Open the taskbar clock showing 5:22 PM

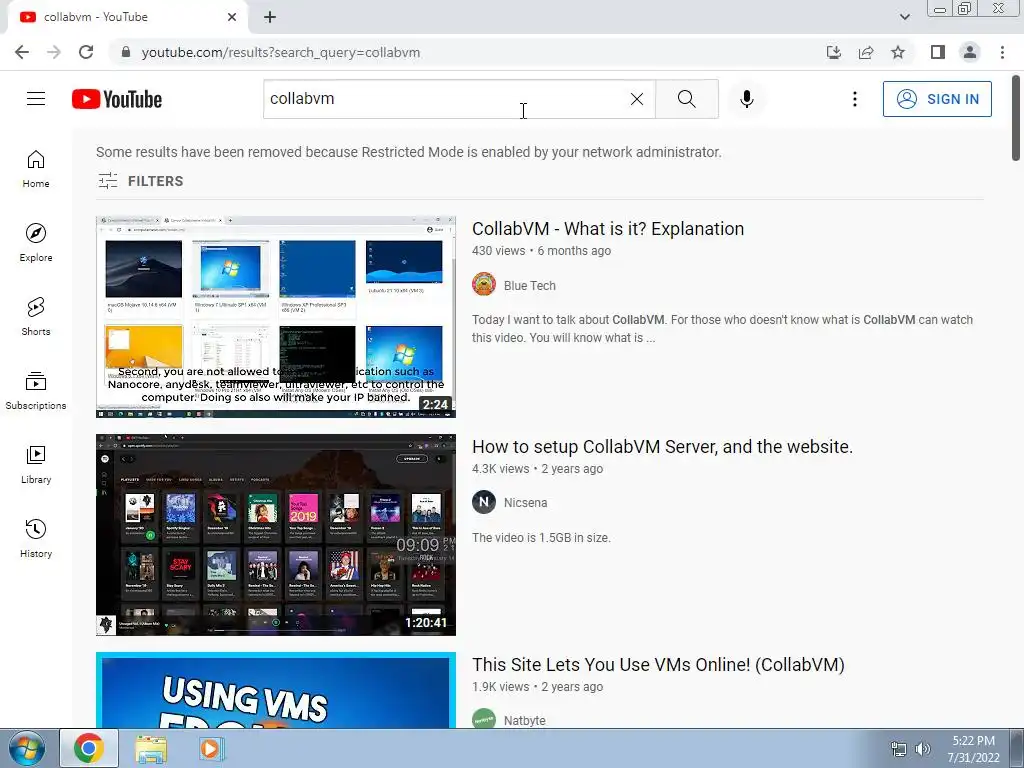click(974, 749)
